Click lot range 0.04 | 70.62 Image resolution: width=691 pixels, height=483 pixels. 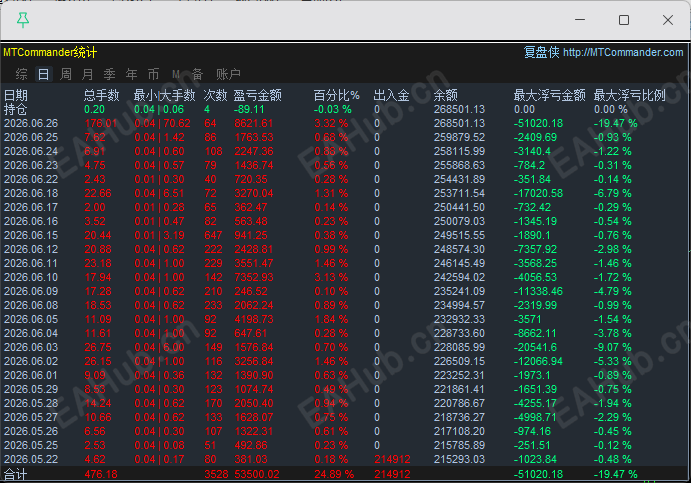click(162, 123)
